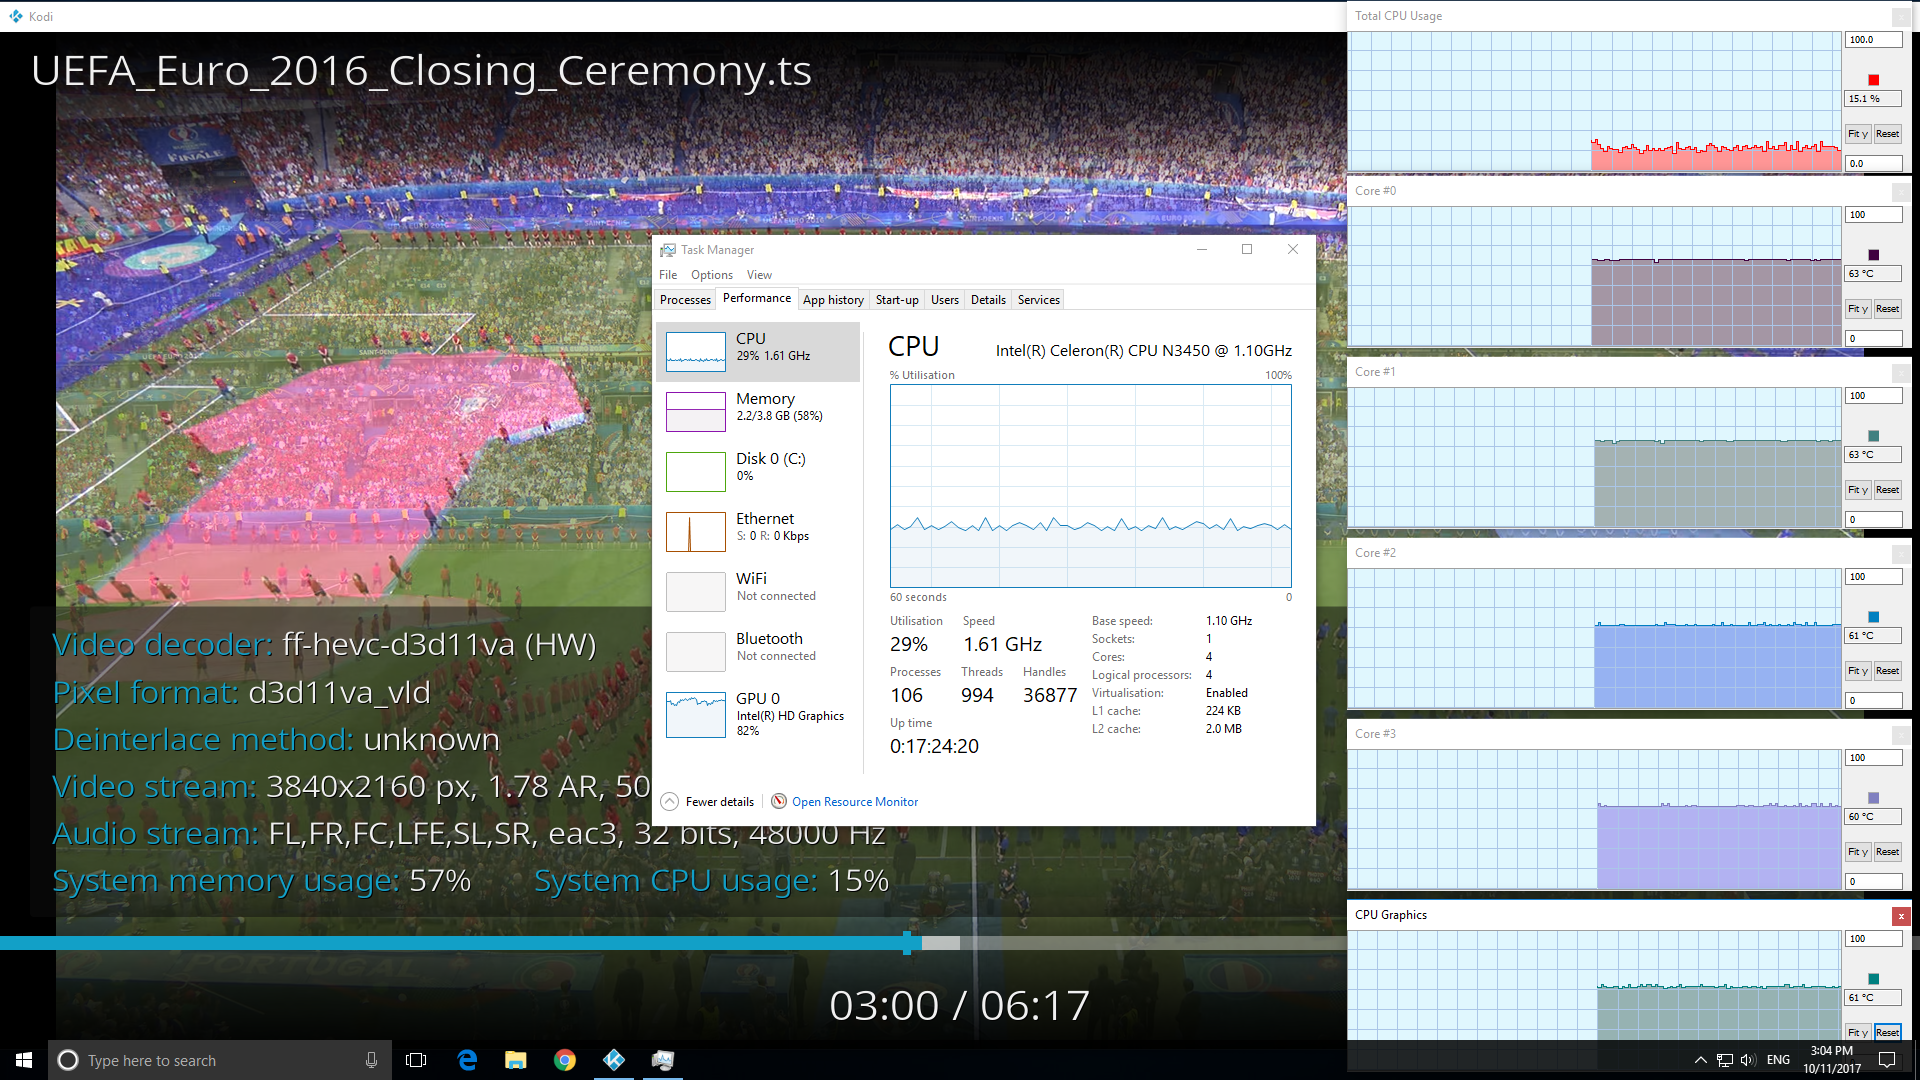Open Task Manager View menu
The image size is (1920, 1080).
click(x=759, y=275)
